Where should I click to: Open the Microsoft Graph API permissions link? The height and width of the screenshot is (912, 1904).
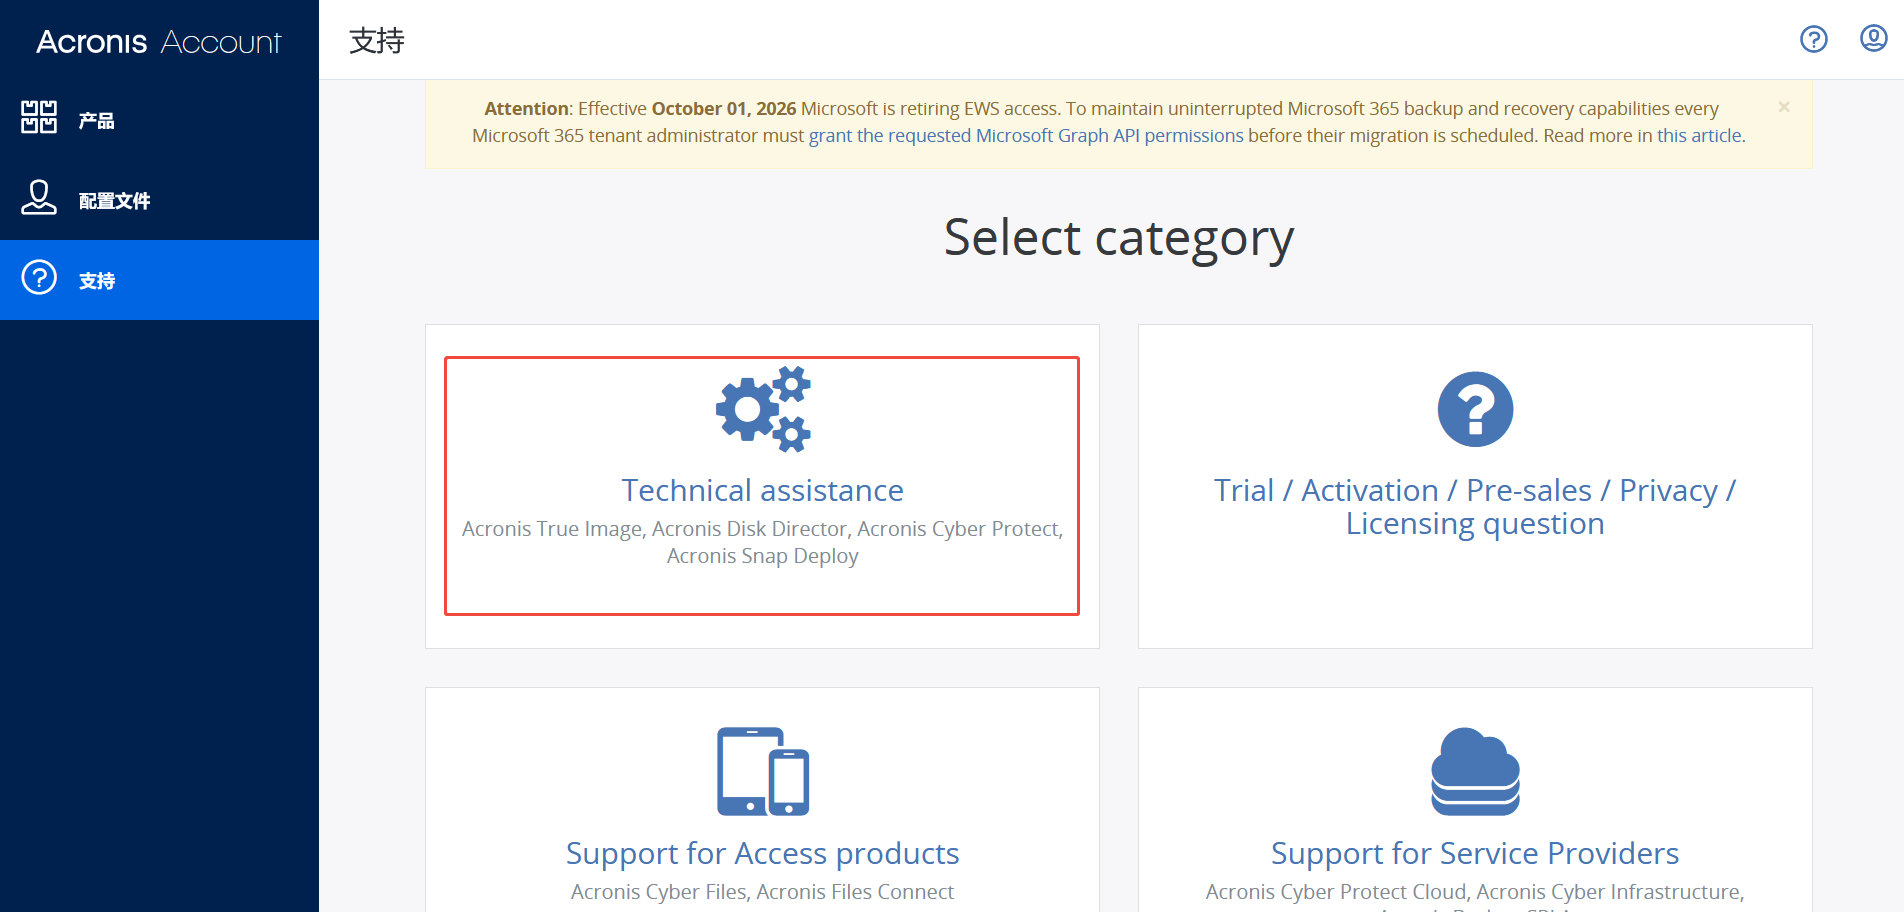pyautogui.click(x=1026, y=135)
